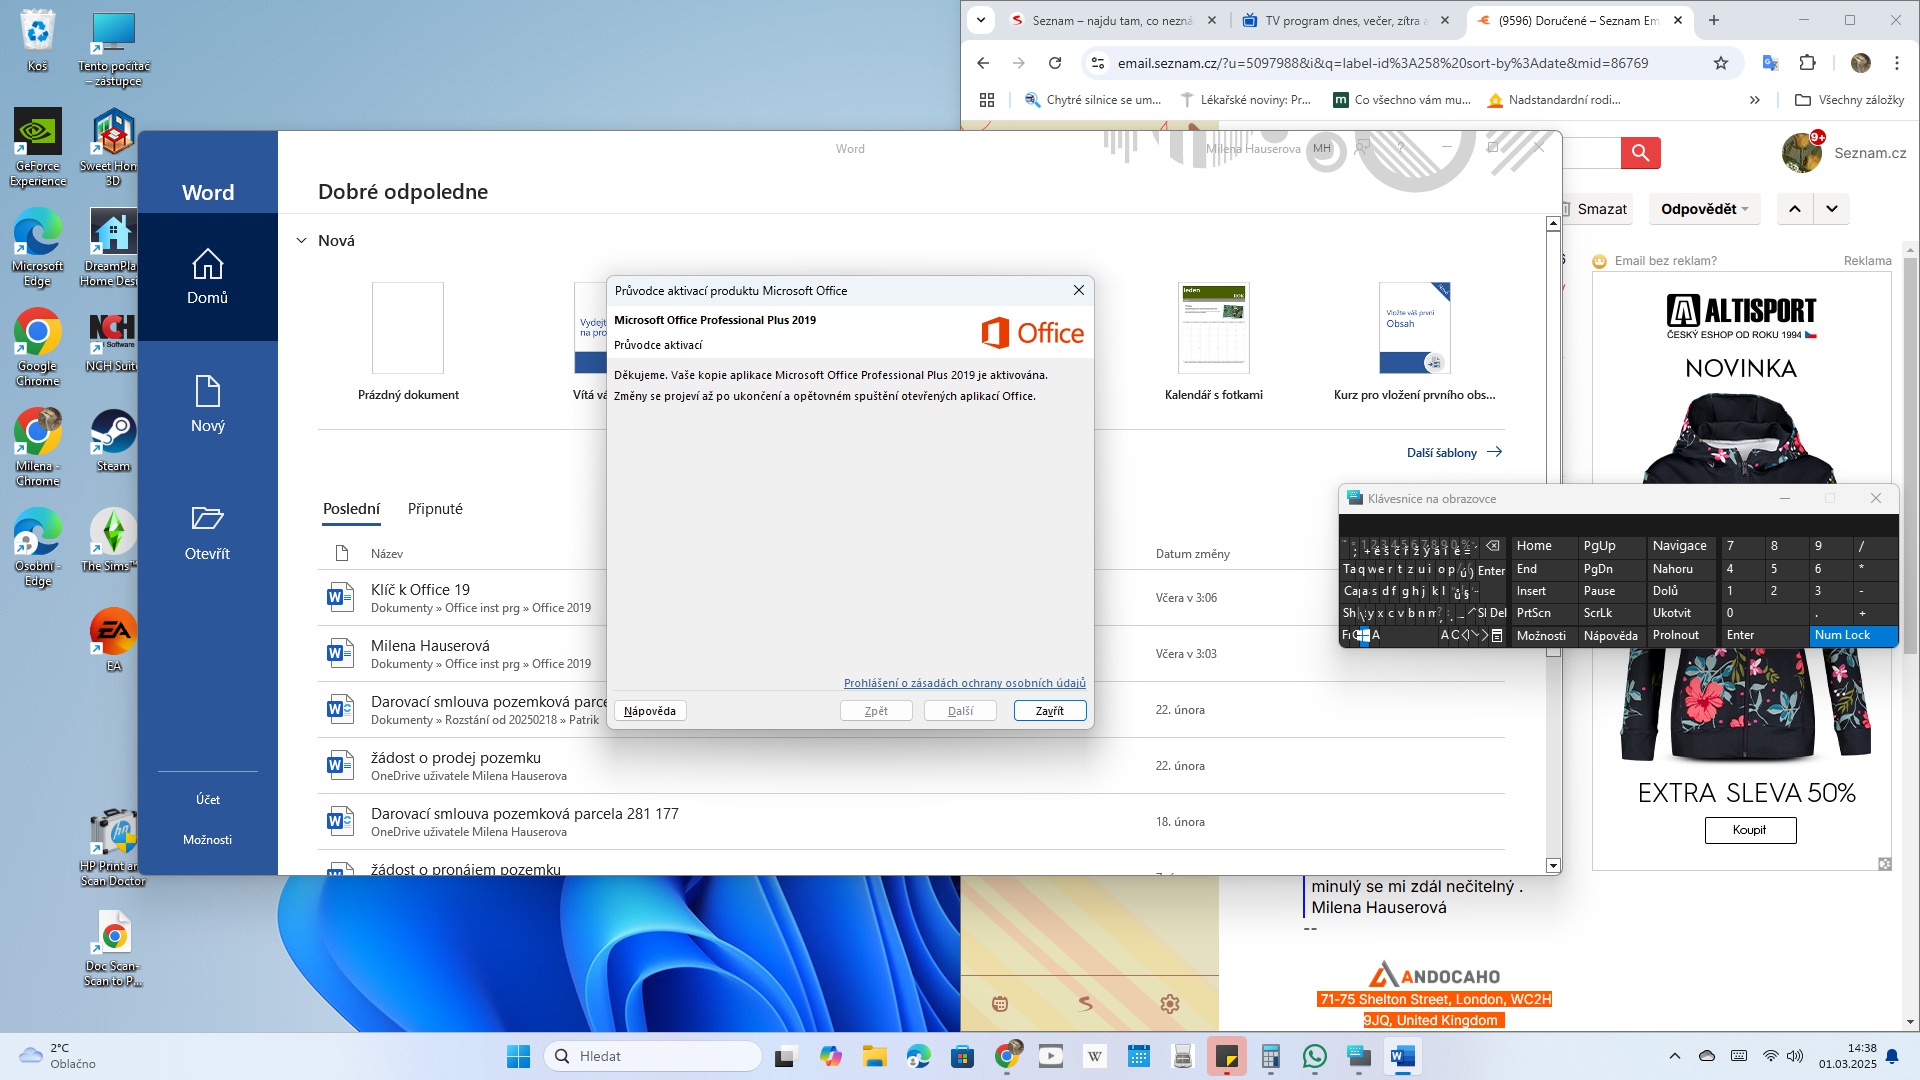This screenshot has height=1080, width=1920.
Task: Open the Chrome tab search dropdown
Action: [x=980, y=20]
